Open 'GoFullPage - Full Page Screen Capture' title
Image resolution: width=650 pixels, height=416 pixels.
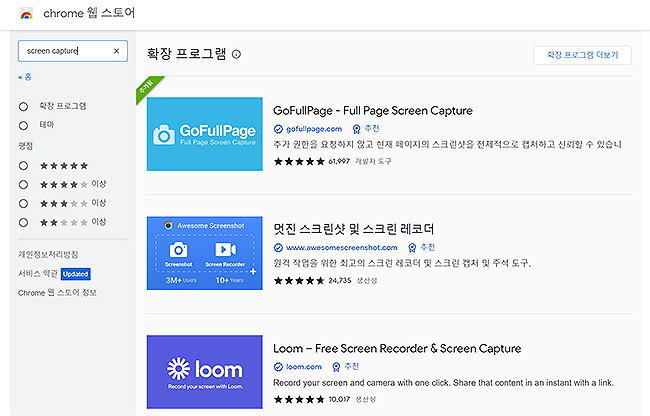coord(373,111)
